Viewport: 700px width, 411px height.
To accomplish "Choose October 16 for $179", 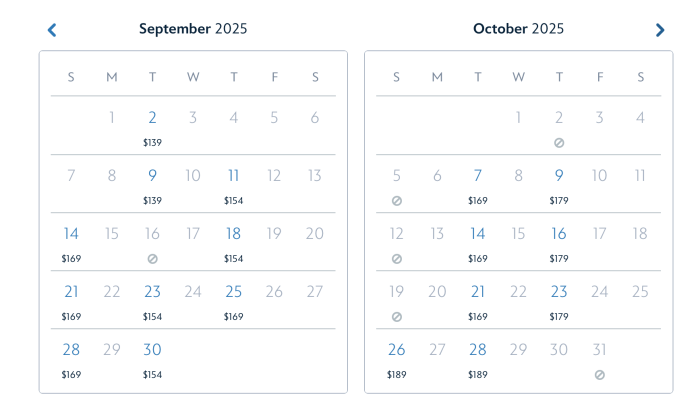I will point(559,234).
